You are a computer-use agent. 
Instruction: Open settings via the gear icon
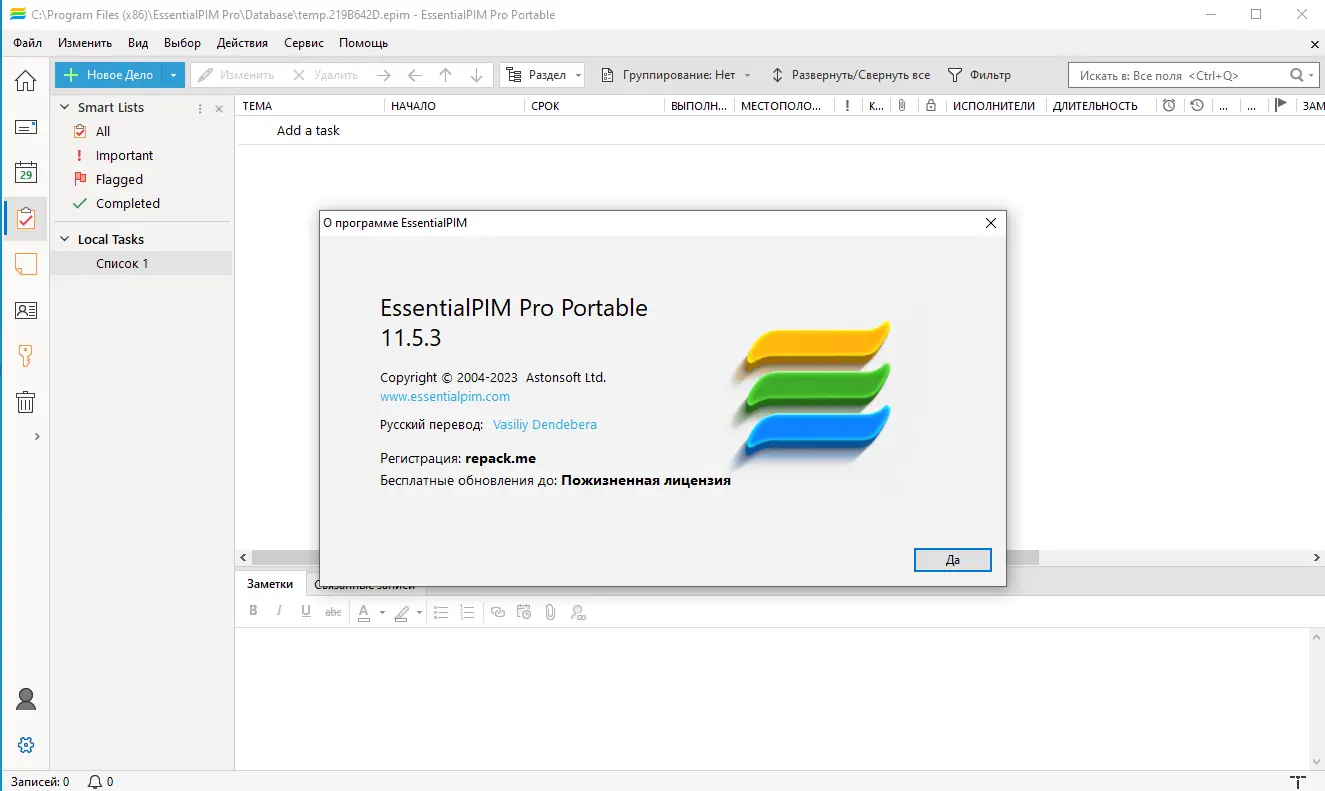(26, 745)
